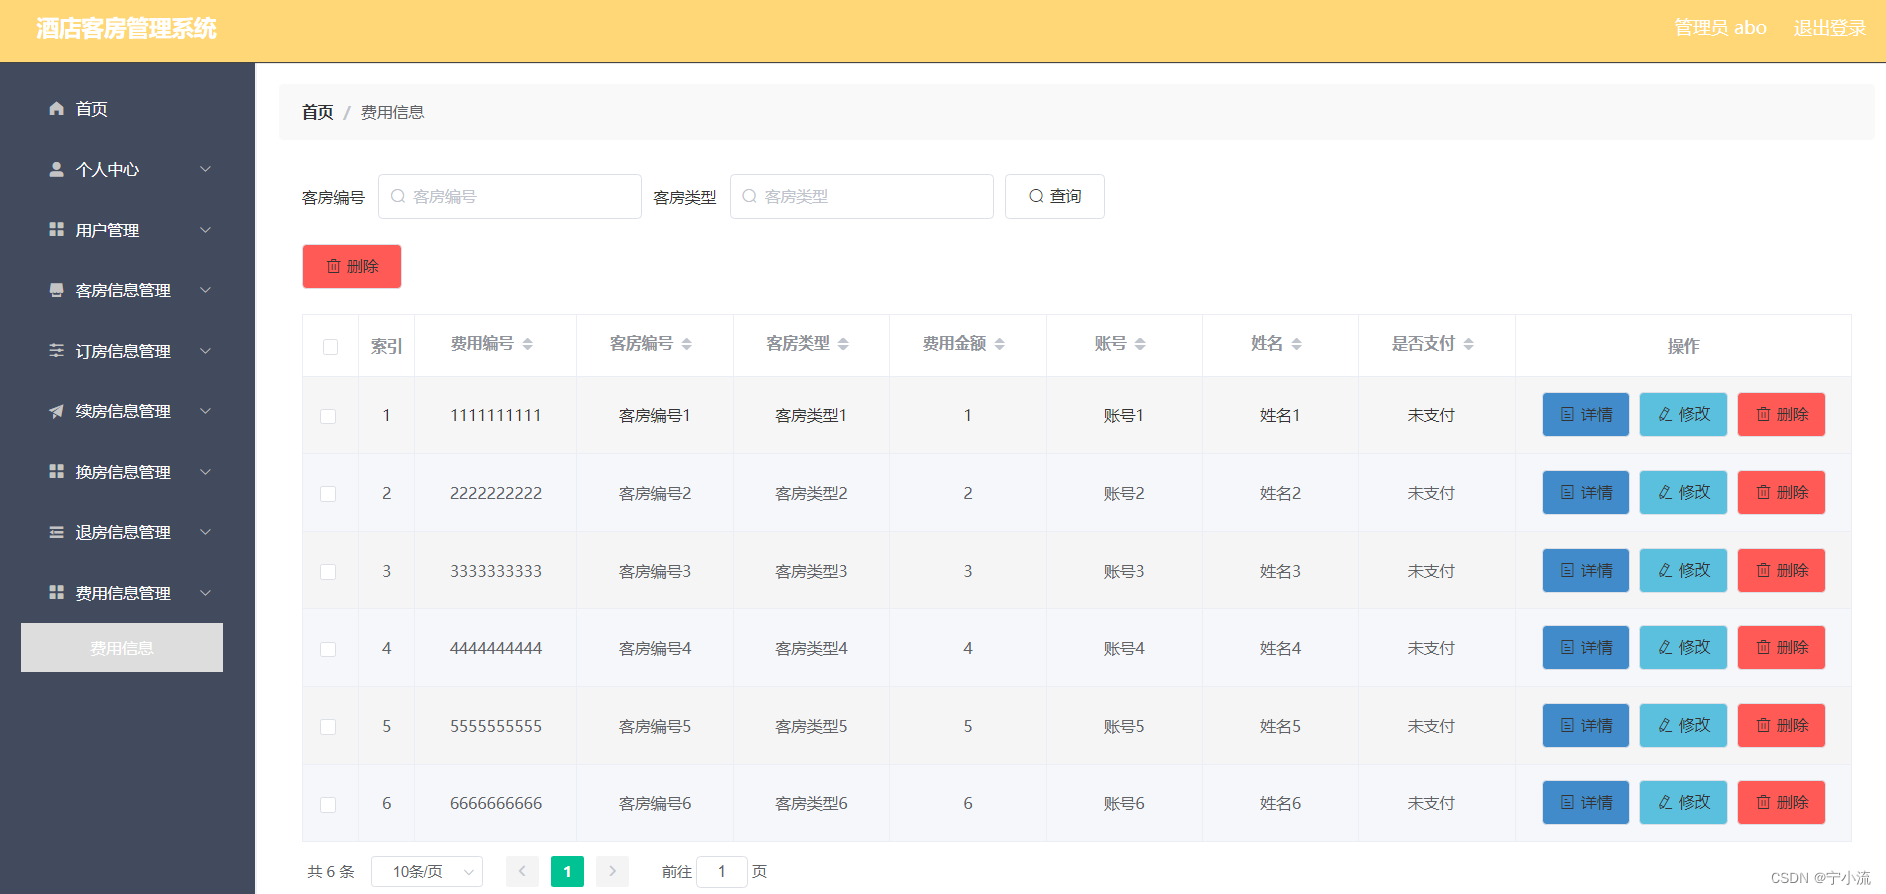The width and height of the screenshot is (1886, 894).
Task: Click the icon for 订房信息管理
Action: click(57, 351)
